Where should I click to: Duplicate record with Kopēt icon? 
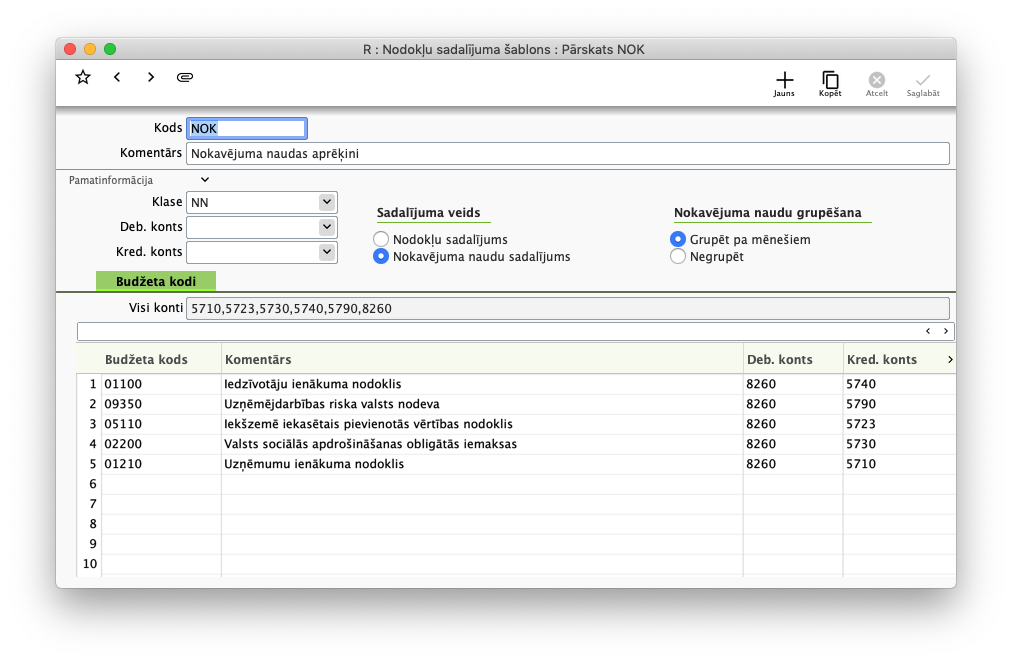point(830,84)
